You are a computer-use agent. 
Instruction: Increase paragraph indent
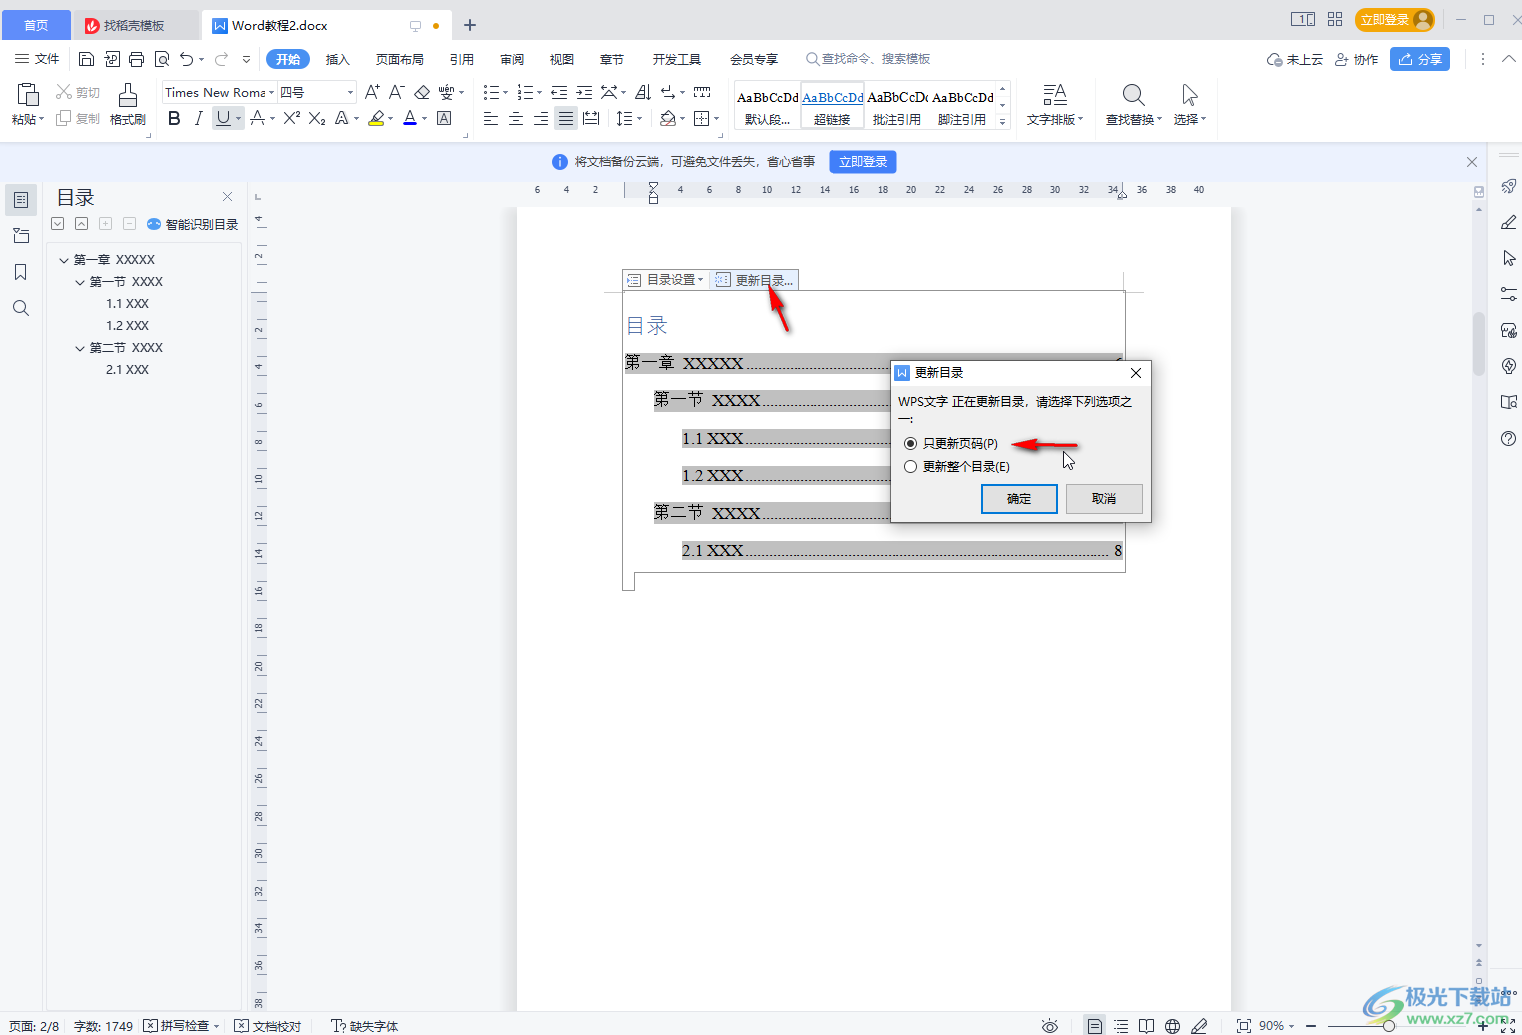point(584,92)
